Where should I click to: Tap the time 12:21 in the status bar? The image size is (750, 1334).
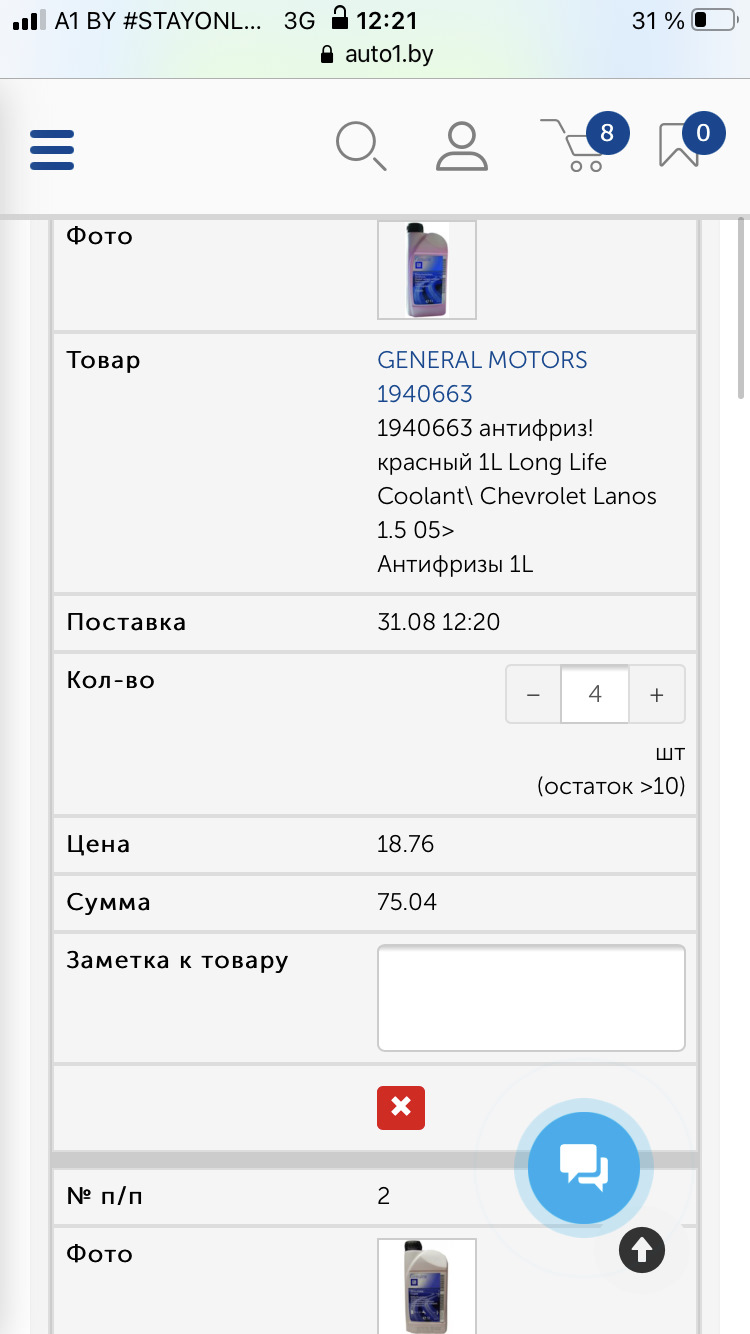pyautogui.click(x=387, y=21)
